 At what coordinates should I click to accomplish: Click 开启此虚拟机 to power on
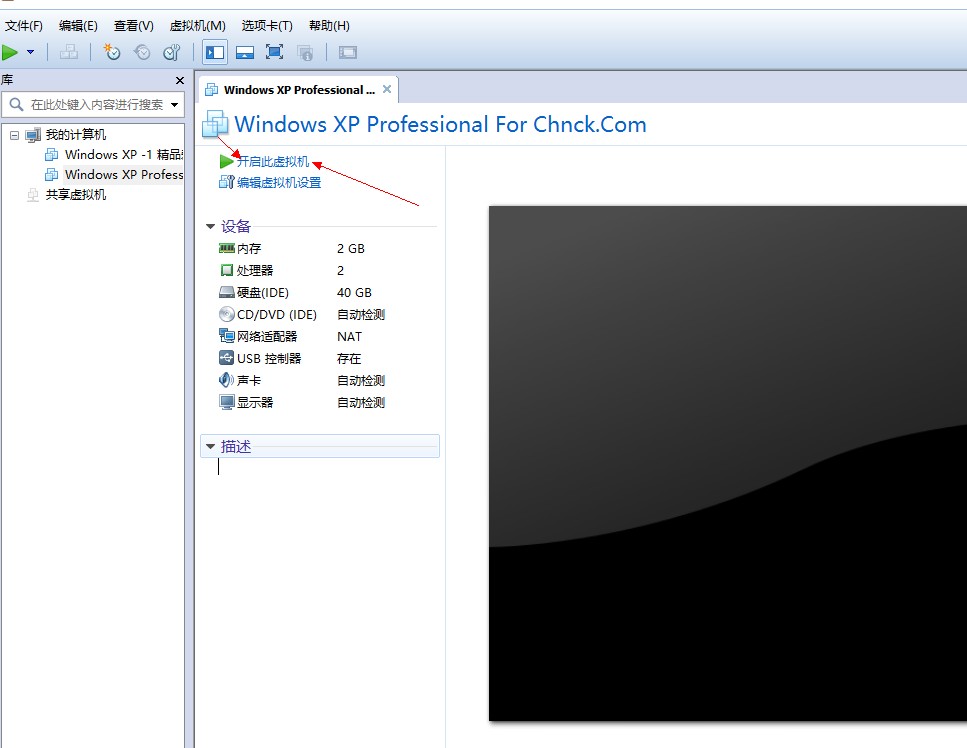pos(272,161)
